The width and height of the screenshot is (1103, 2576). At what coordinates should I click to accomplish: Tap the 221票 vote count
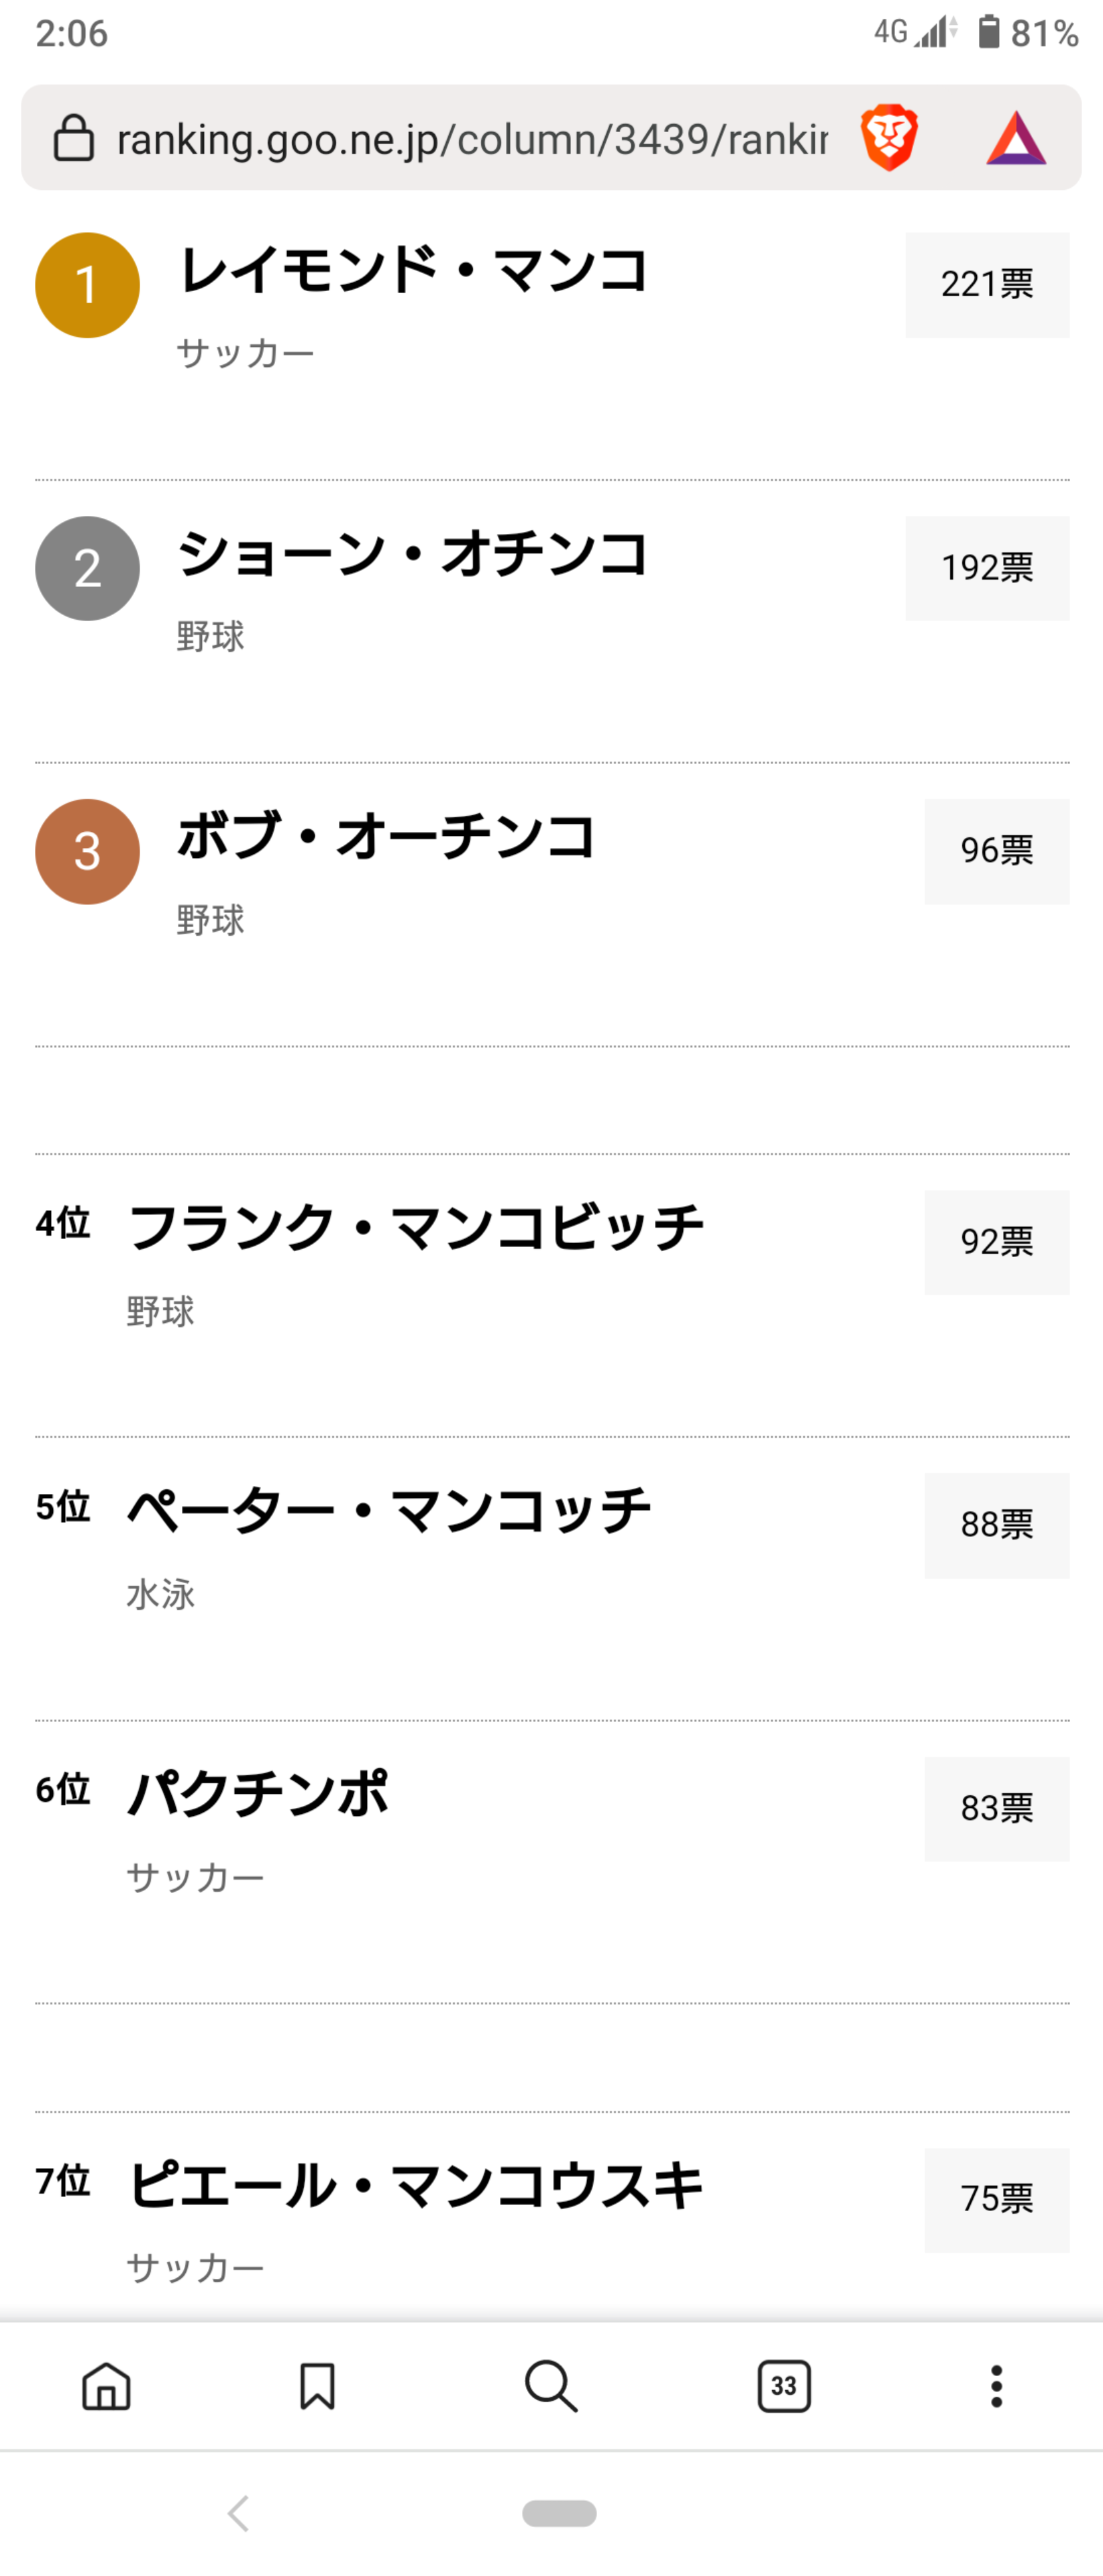(x=987, y=285)
